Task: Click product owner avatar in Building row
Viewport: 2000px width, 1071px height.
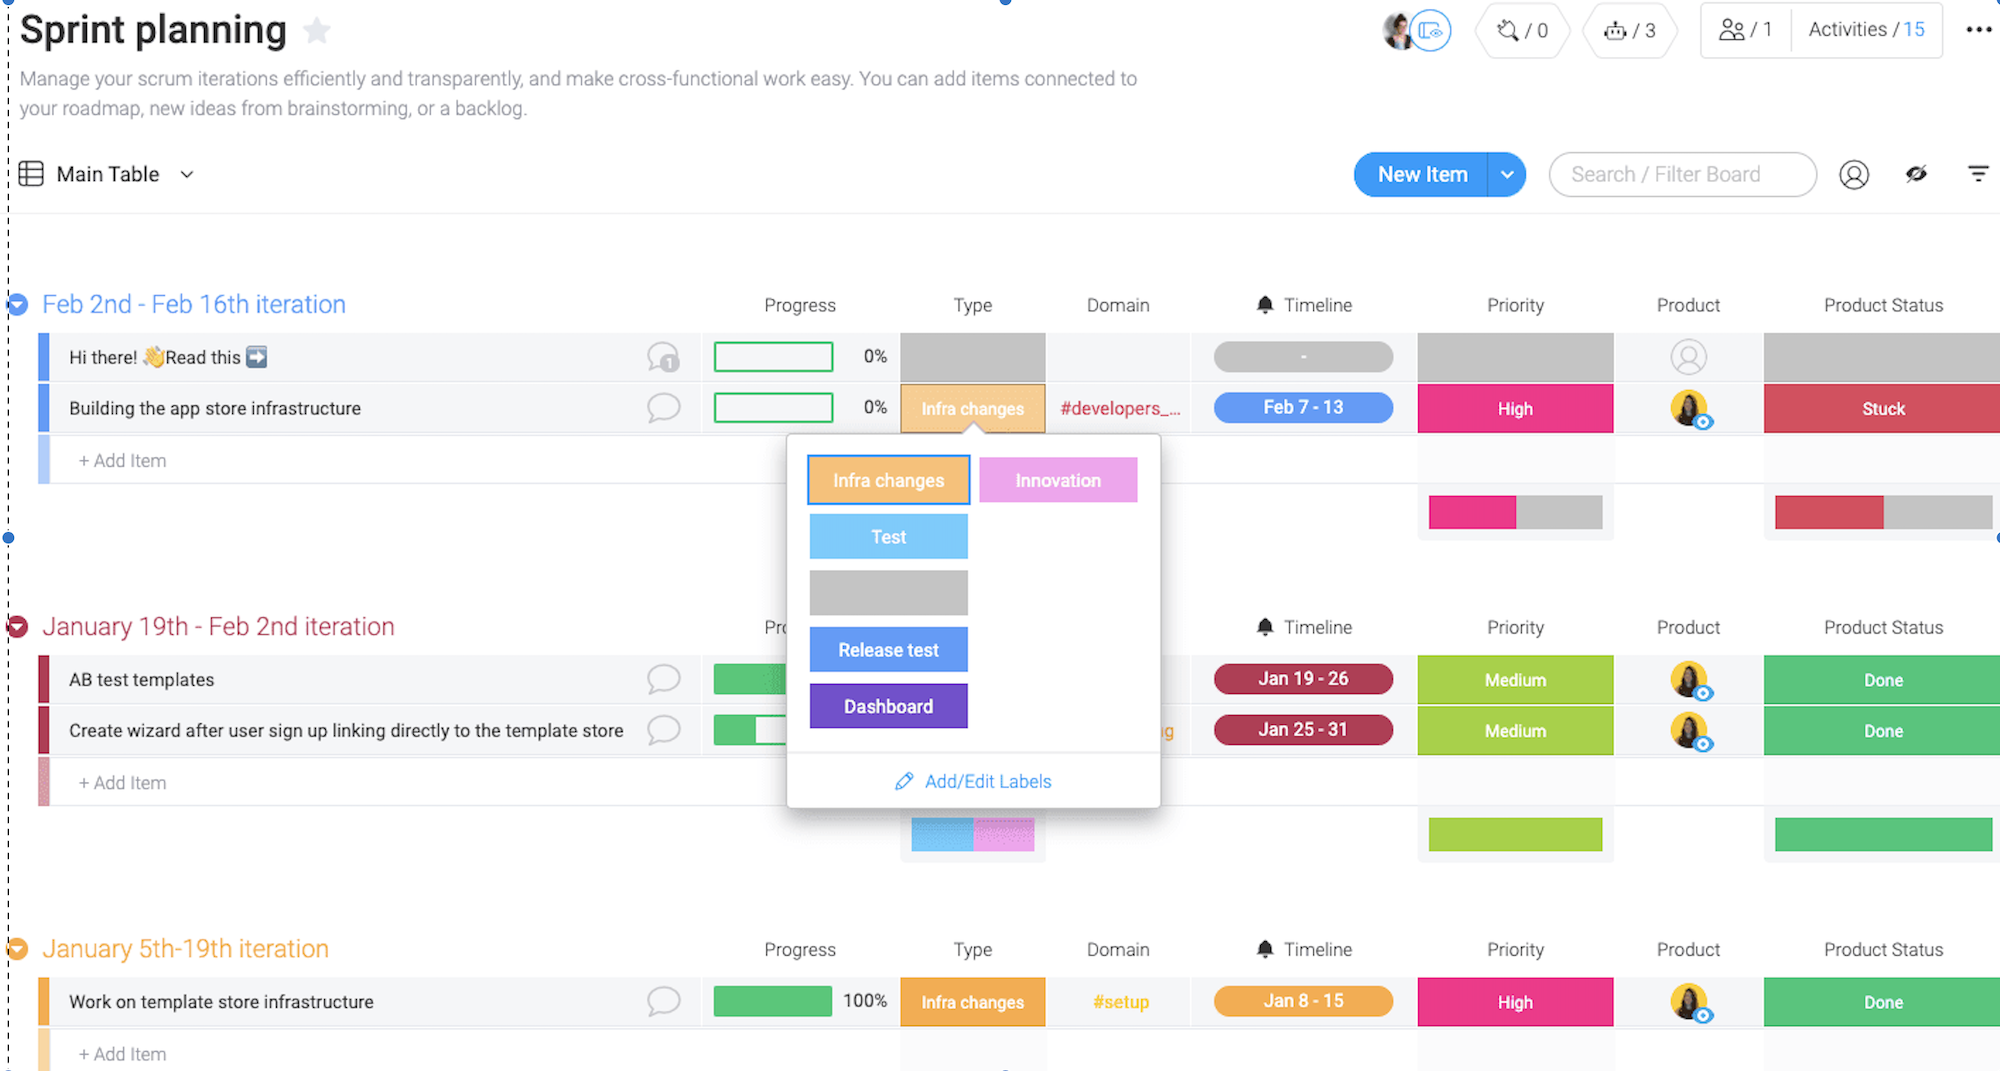Action: (x=1689, y=408)
